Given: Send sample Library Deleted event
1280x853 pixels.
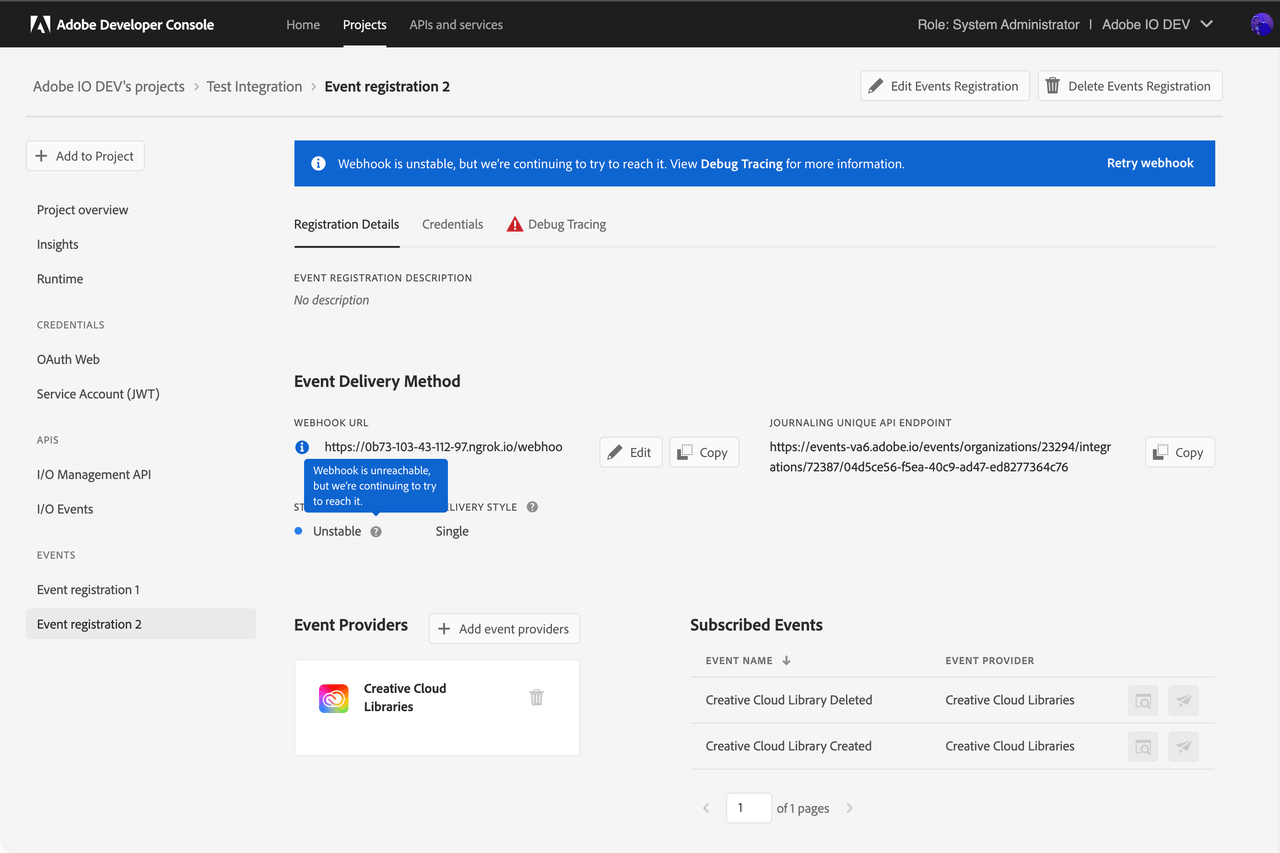Looking at the screenshot, I should (1183, 700).
